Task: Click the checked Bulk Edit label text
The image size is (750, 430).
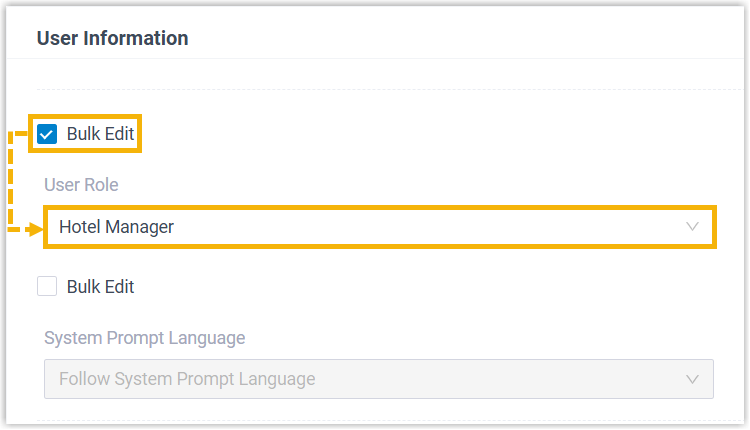Action: click(100, 133)
